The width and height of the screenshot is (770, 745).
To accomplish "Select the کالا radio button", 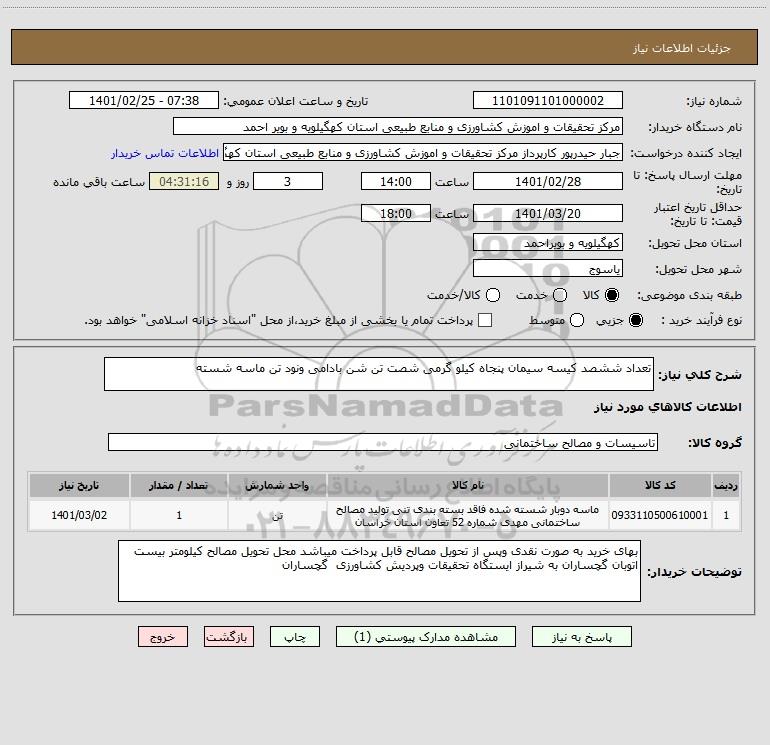I will click(x=612, y=295).
